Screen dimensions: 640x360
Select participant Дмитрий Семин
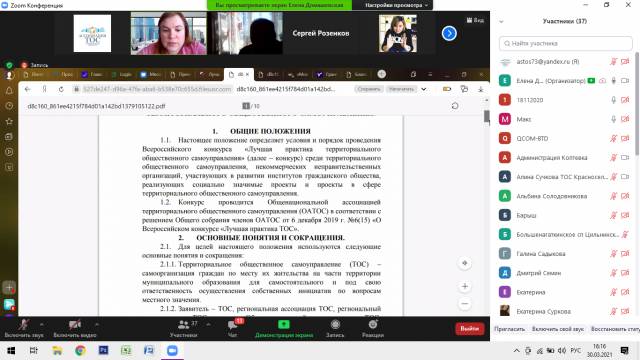(566, 273)
